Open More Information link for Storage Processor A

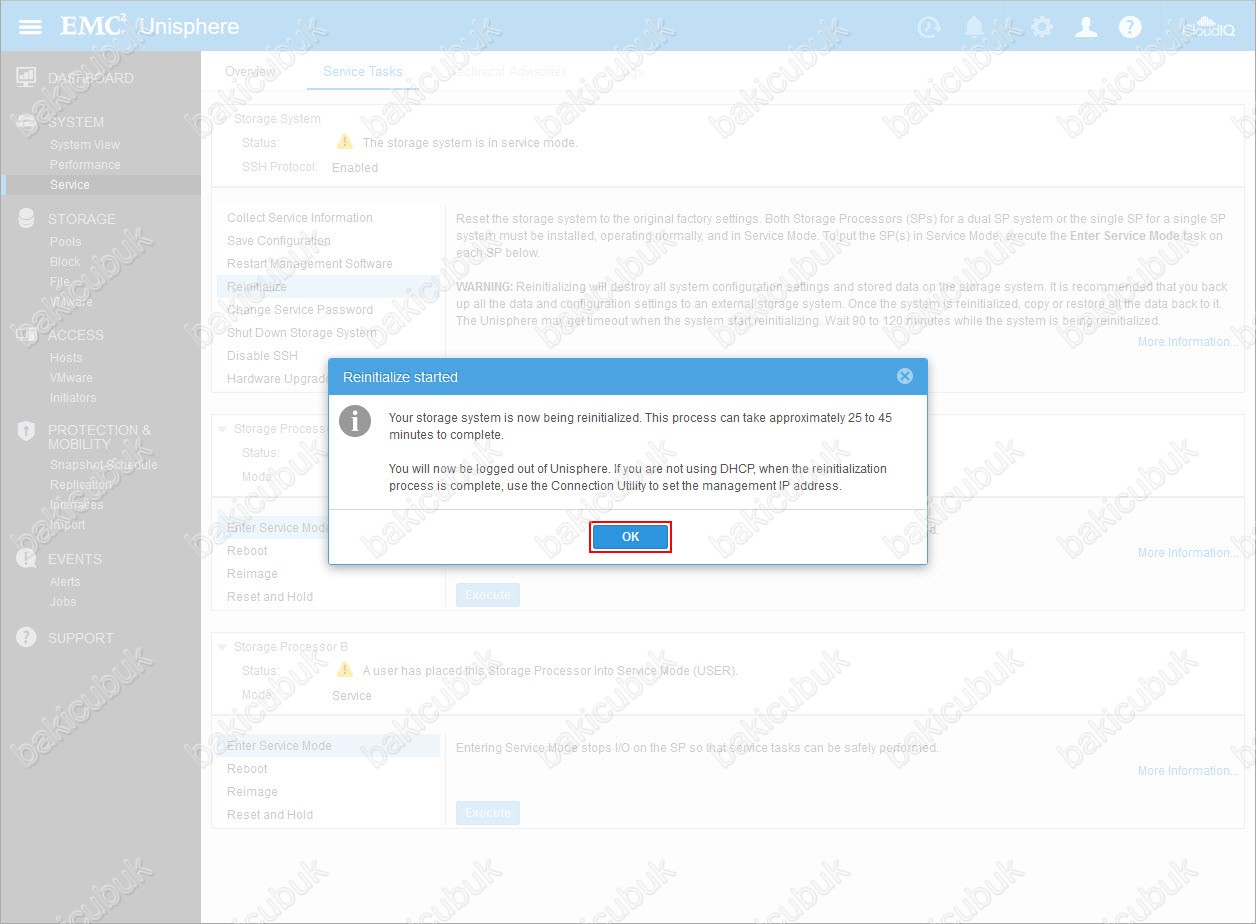[x=1187, y=553]
